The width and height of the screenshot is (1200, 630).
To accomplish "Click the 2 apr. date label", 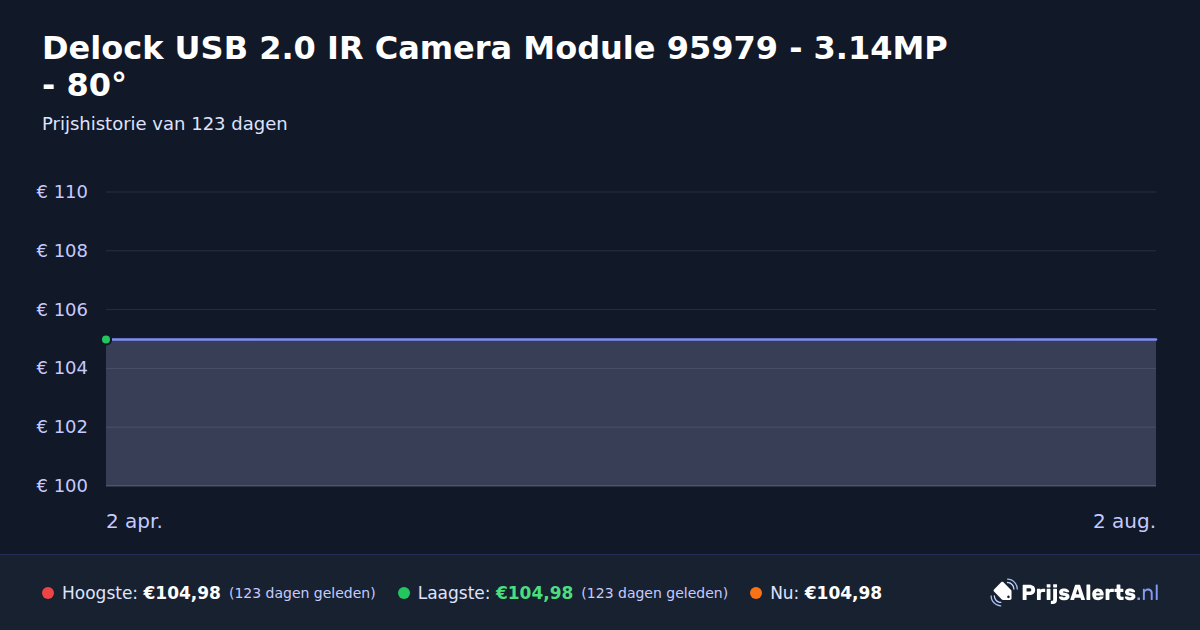I will click(x=134, y=522).
